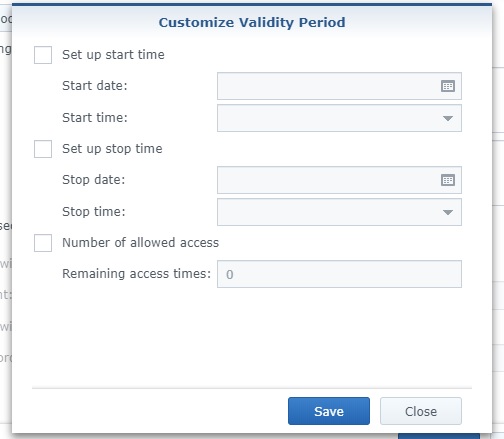Expand the Start time dropdown arrow
The image size is (504, 439).
[x=448, y=118]
